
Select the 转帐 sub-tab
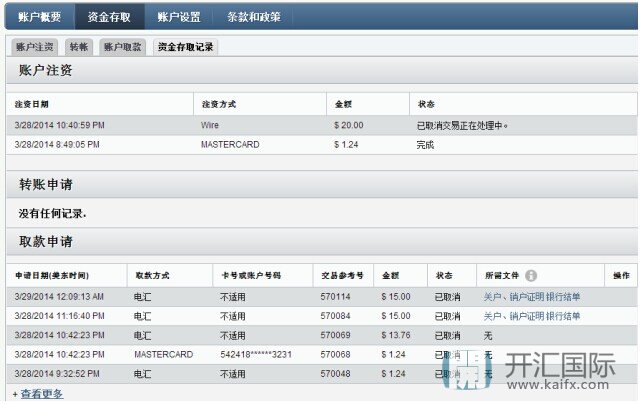(x=79, y=47)
